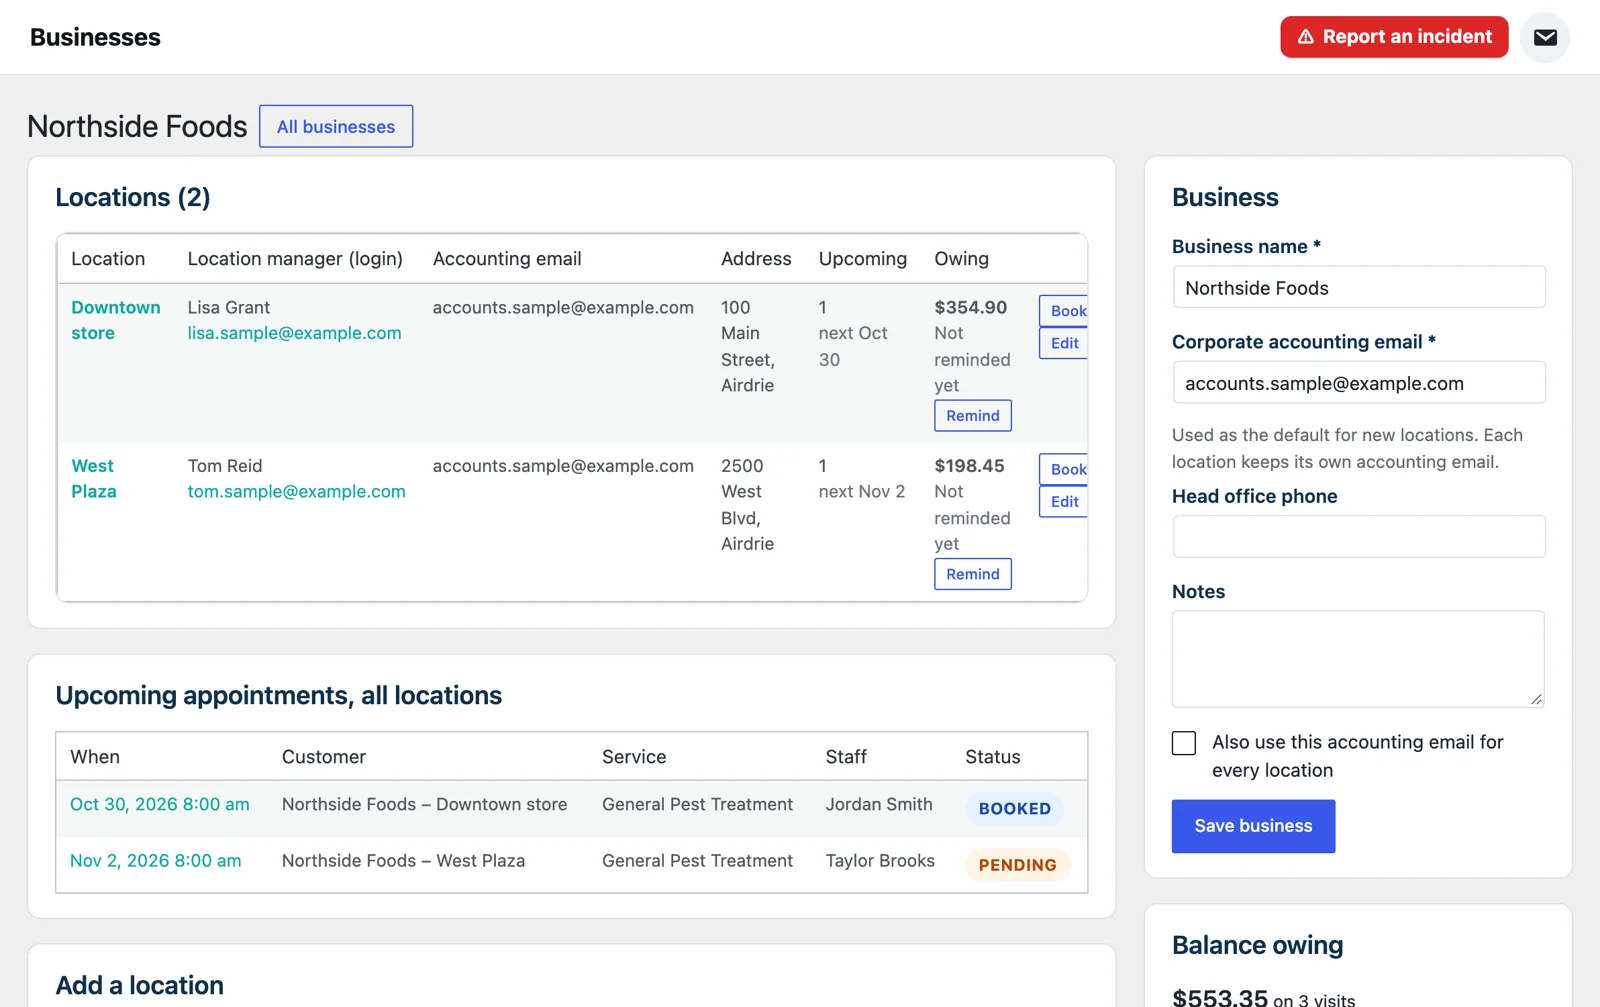Focus the Business name field
Viewport: 1600px width, 1007px height.
point(1358,288)
